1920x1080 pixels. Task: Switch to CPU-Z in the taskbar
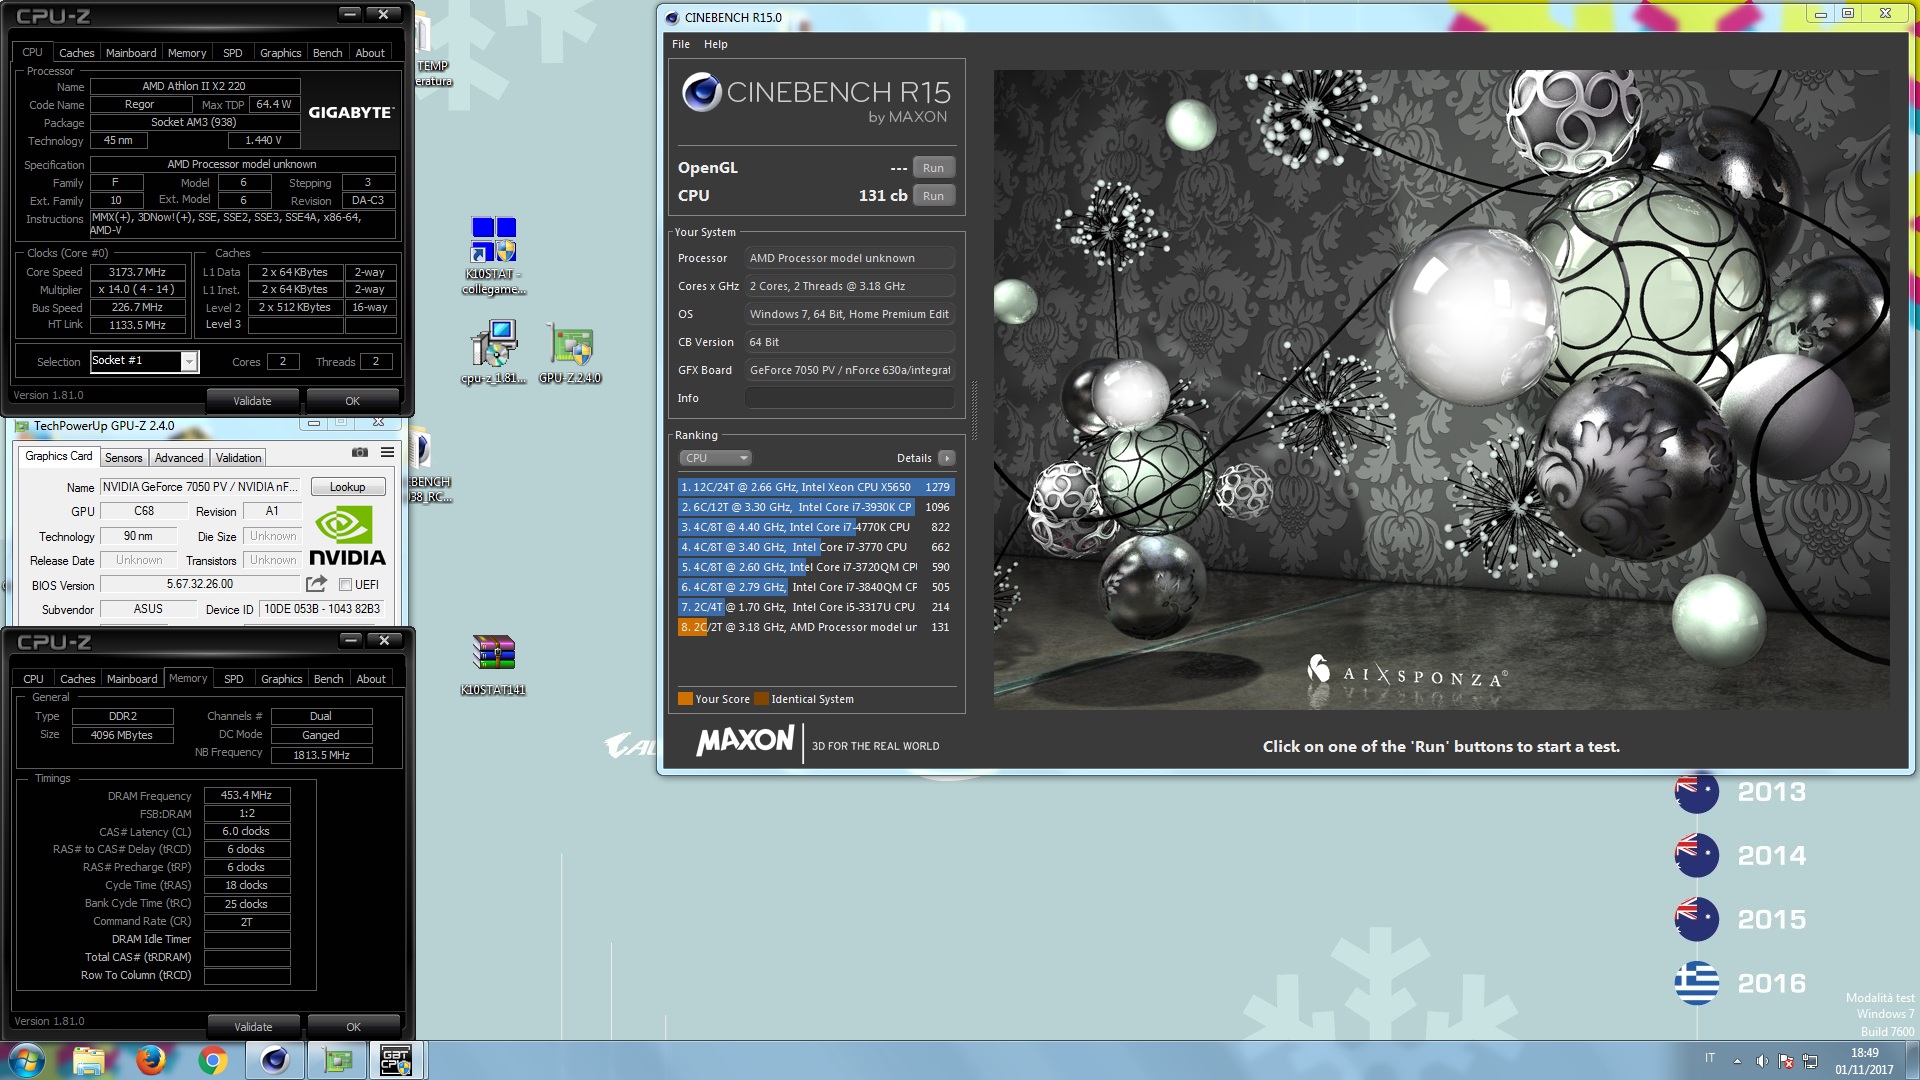pyautogui.click(x=396, y=1060)
